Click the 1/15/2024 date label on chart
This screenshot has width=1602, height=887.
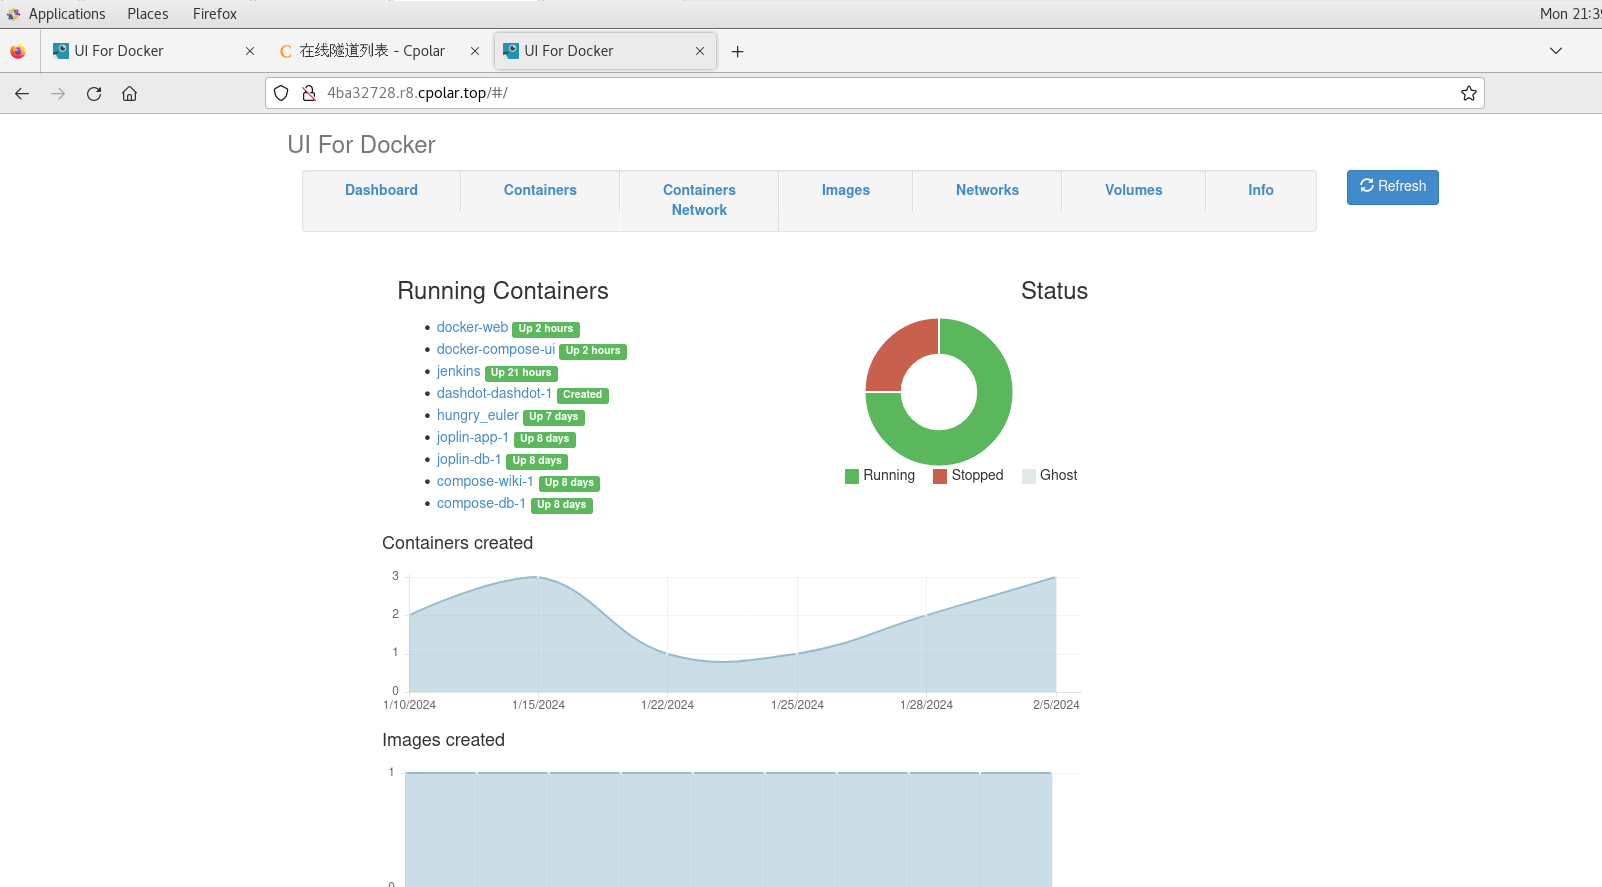538,705
